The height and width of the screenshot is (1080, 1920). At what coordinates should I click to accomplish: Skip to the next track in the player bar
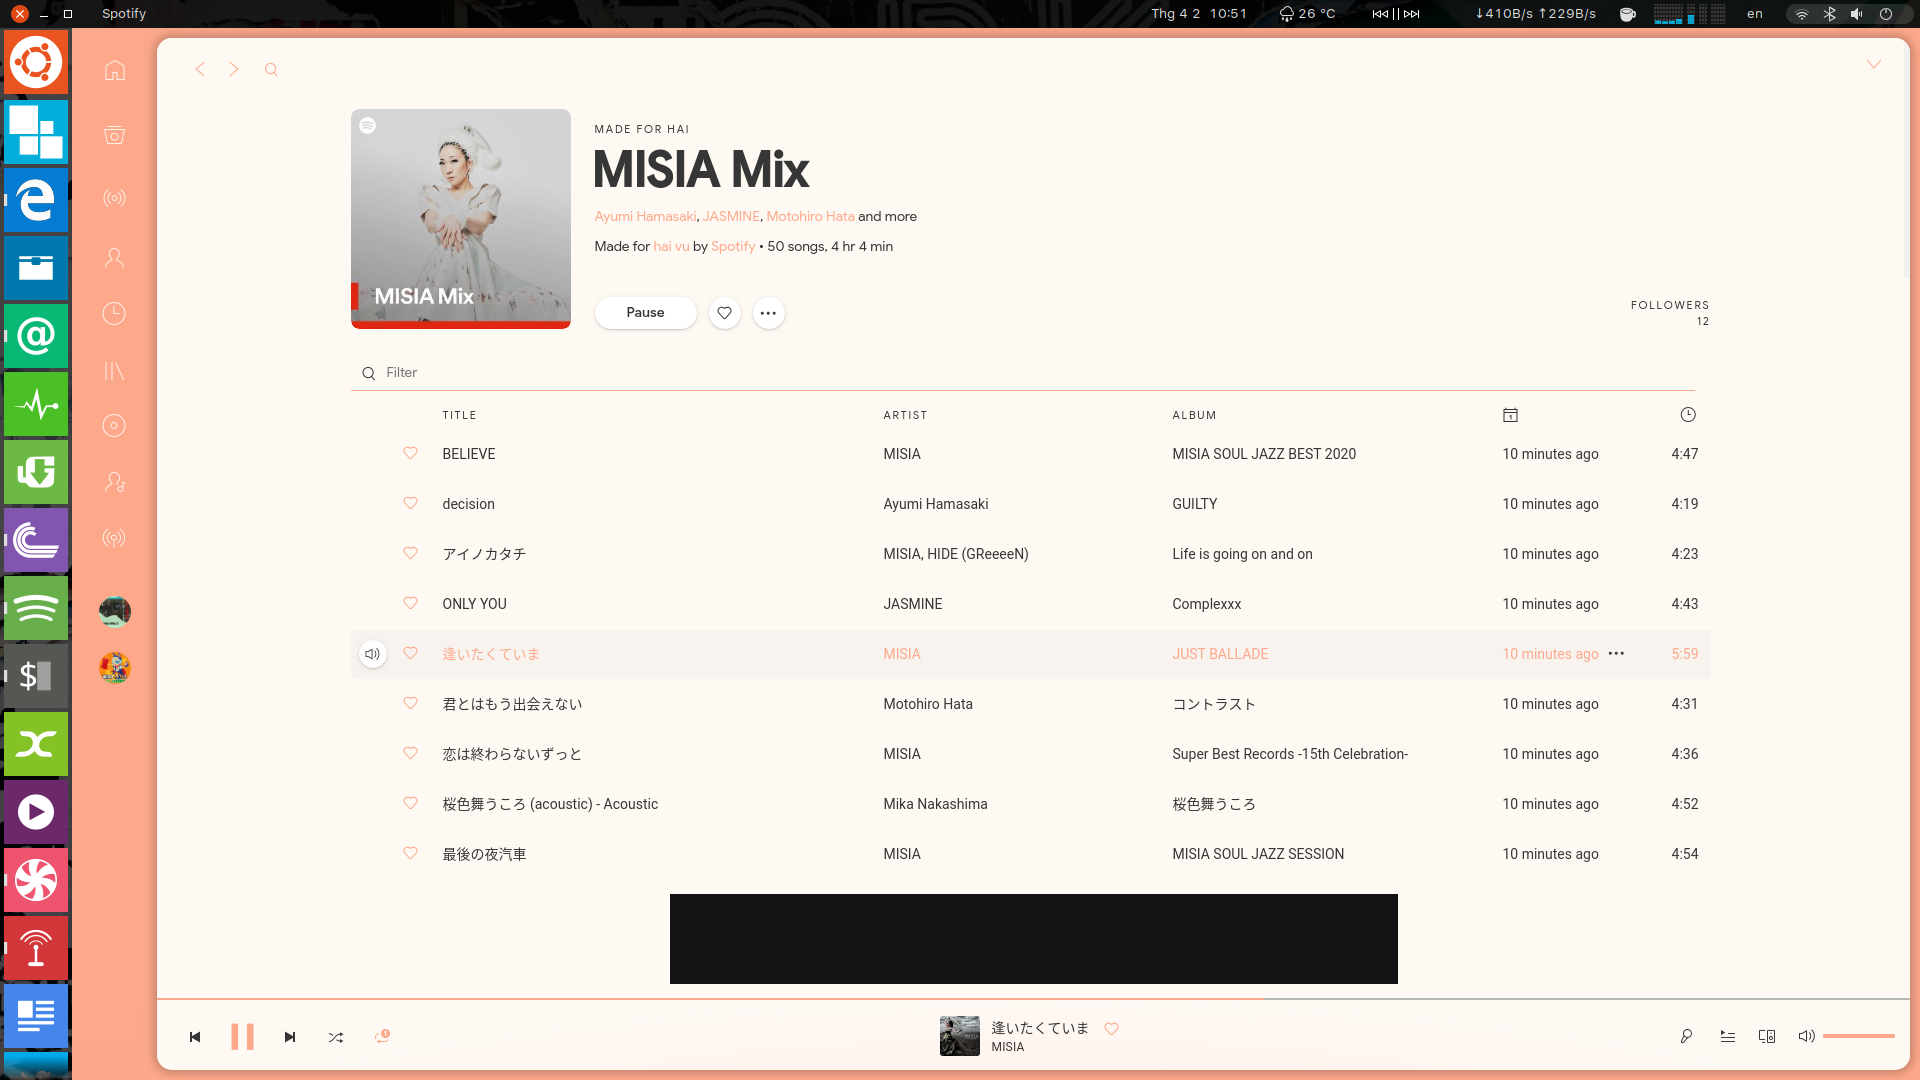pyautogui.click(x=290, y=1037)
